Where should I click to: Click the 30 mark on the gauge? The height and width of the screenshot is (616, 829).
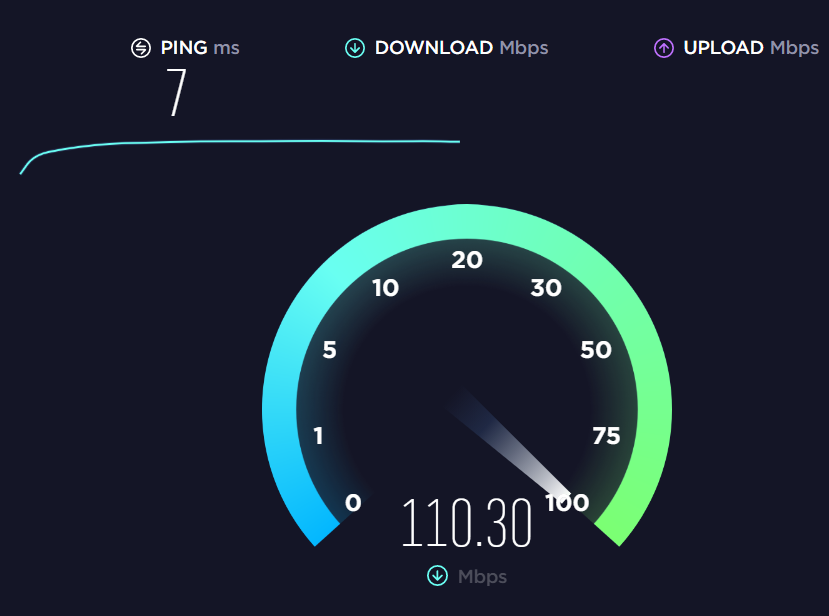coord(546,288)
